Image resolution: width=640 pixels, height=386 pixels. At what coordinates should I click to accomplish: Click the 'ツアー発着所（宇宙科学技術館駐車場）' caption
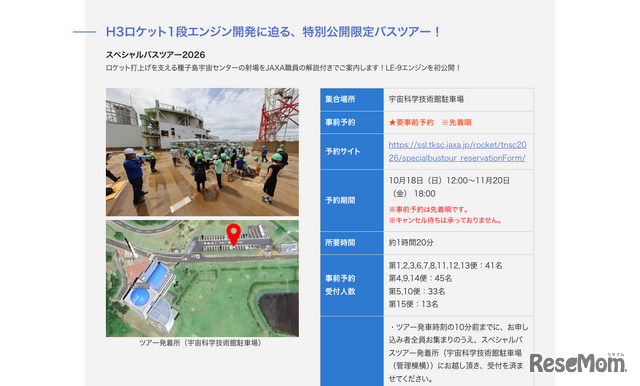[200, 343]
